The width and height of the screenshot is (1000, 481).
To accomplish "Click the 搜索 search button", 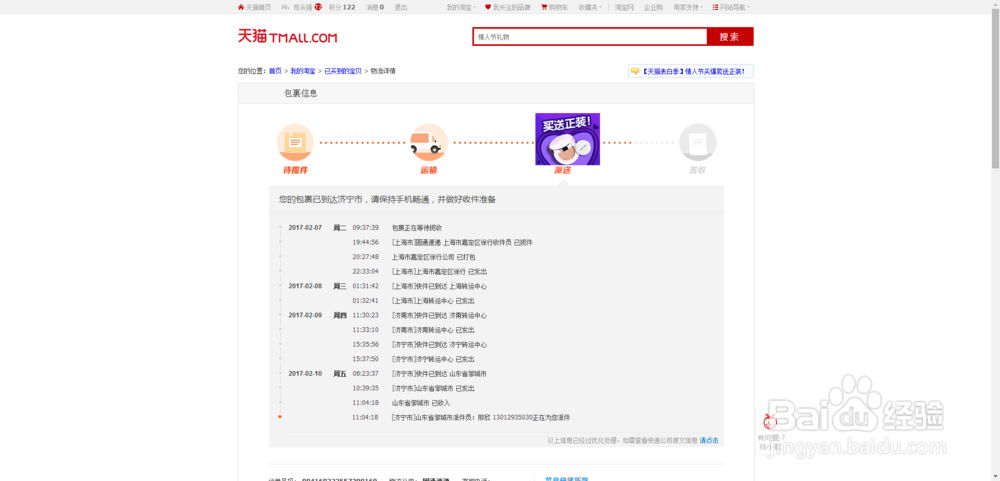I will (730, 37).
